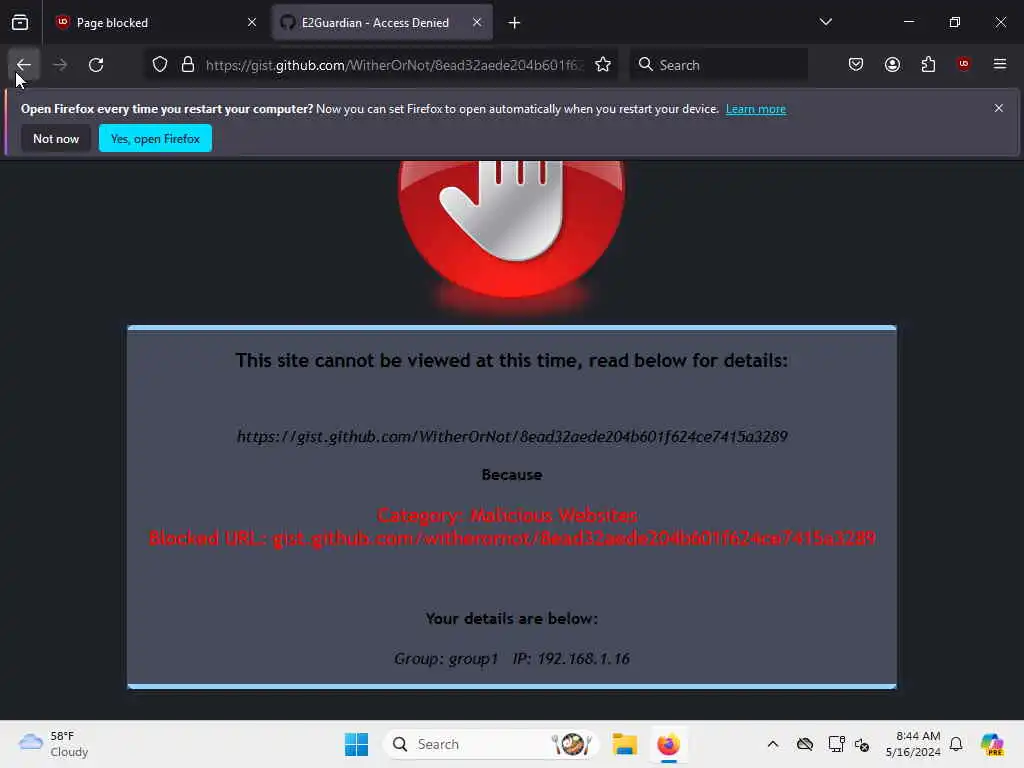Open File Explorer from the taskbar

tap(624, 744)
